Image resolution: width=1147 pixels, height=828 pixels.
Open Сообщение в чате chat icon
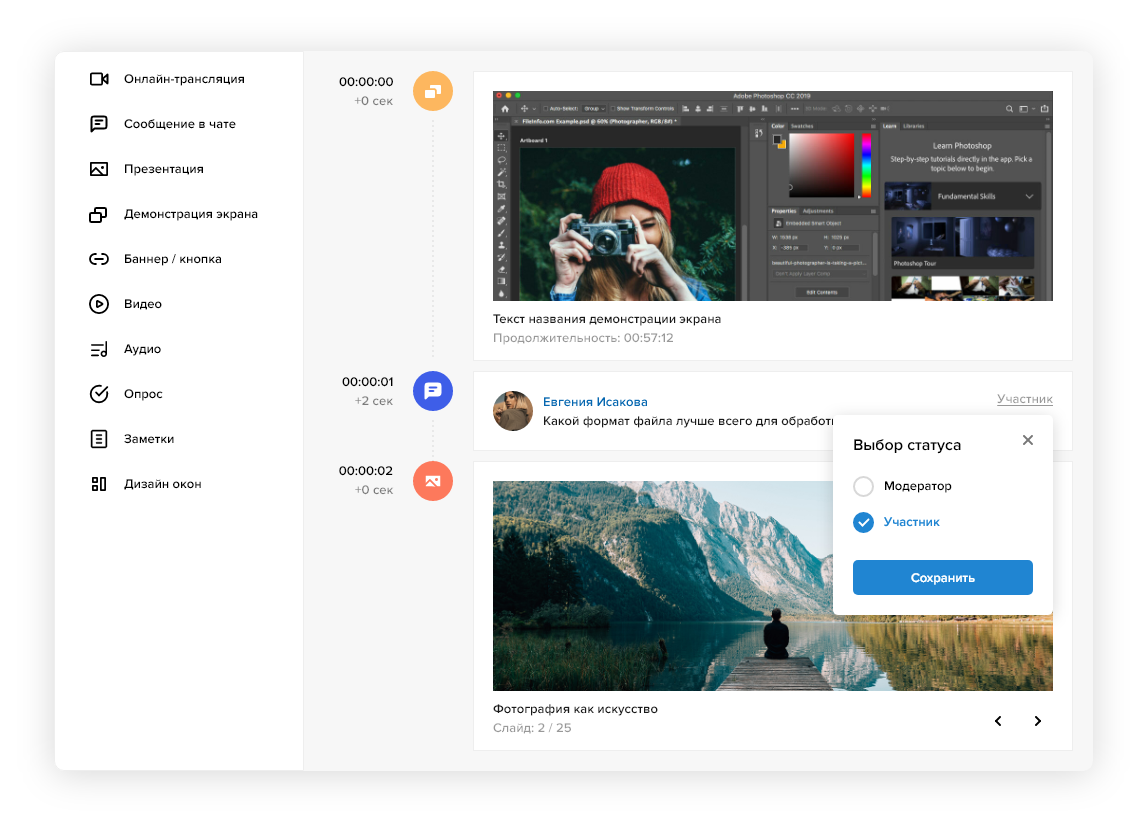tap(98, 124)
